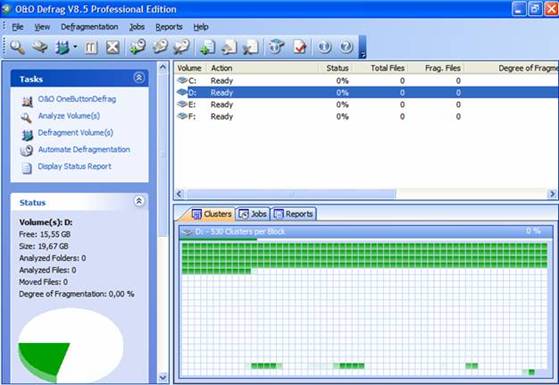
Task: Stop the job with the X toolbar icon
Action: 113,47
